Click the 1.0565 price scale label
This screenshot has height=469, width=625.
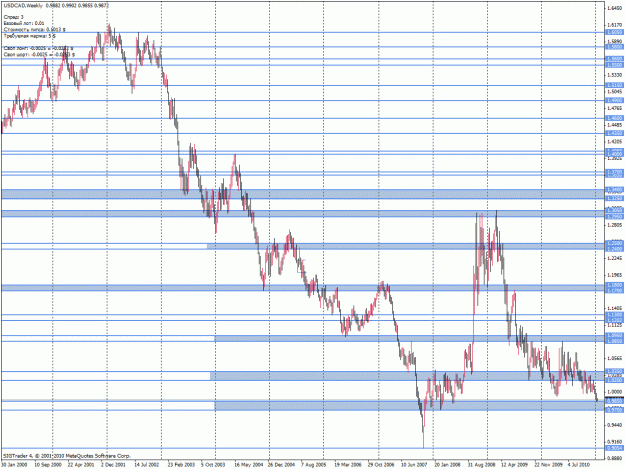[615, 358]
